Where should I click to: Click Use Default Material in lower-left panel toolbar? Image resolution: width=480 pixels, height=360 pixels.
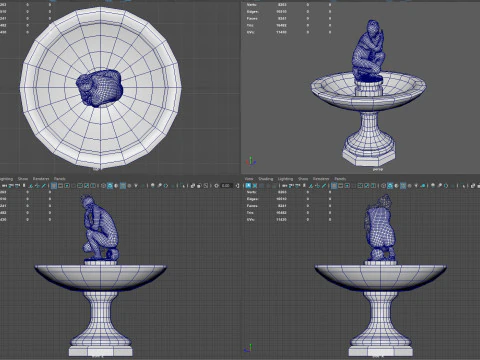coord(116,186)
